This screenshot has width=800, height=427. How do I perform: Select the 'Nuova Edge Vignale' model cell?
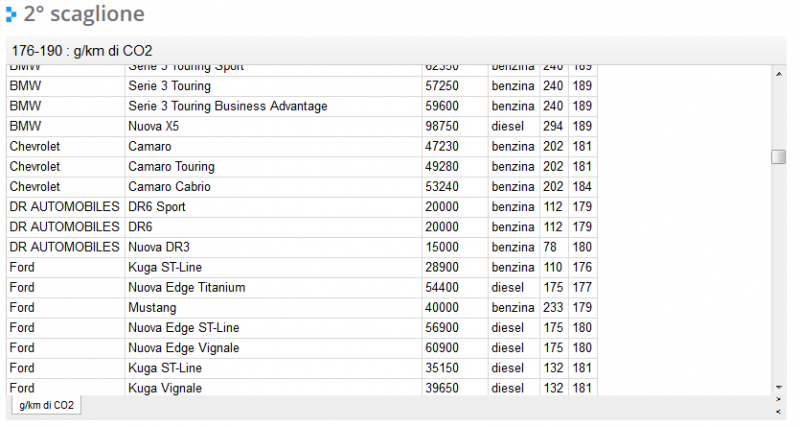tap(273, 348)
